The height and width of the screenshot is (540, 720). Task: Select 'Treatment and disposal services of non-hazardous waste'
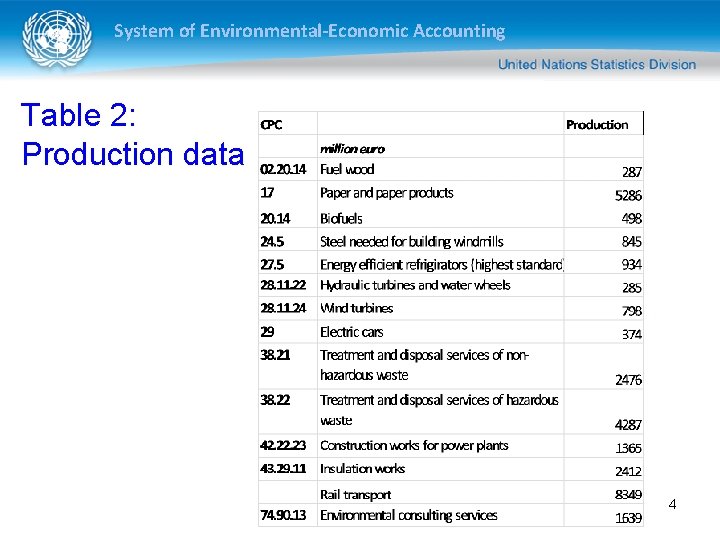coord(425,365)
